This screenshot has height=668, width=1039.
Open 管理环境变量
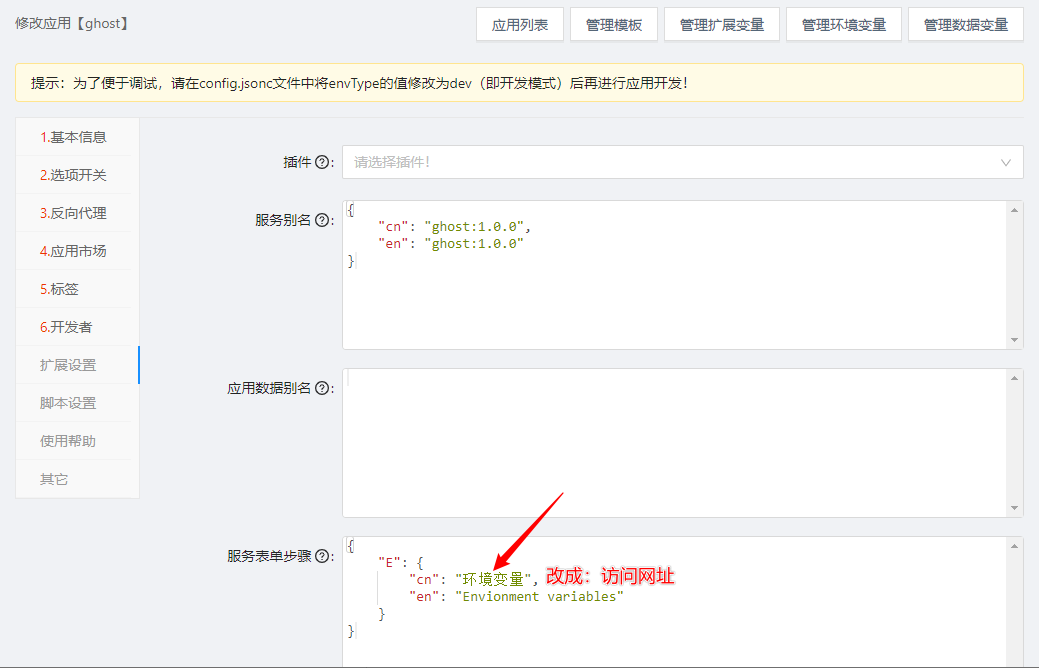pyautogui.click(x=844, y=25)
